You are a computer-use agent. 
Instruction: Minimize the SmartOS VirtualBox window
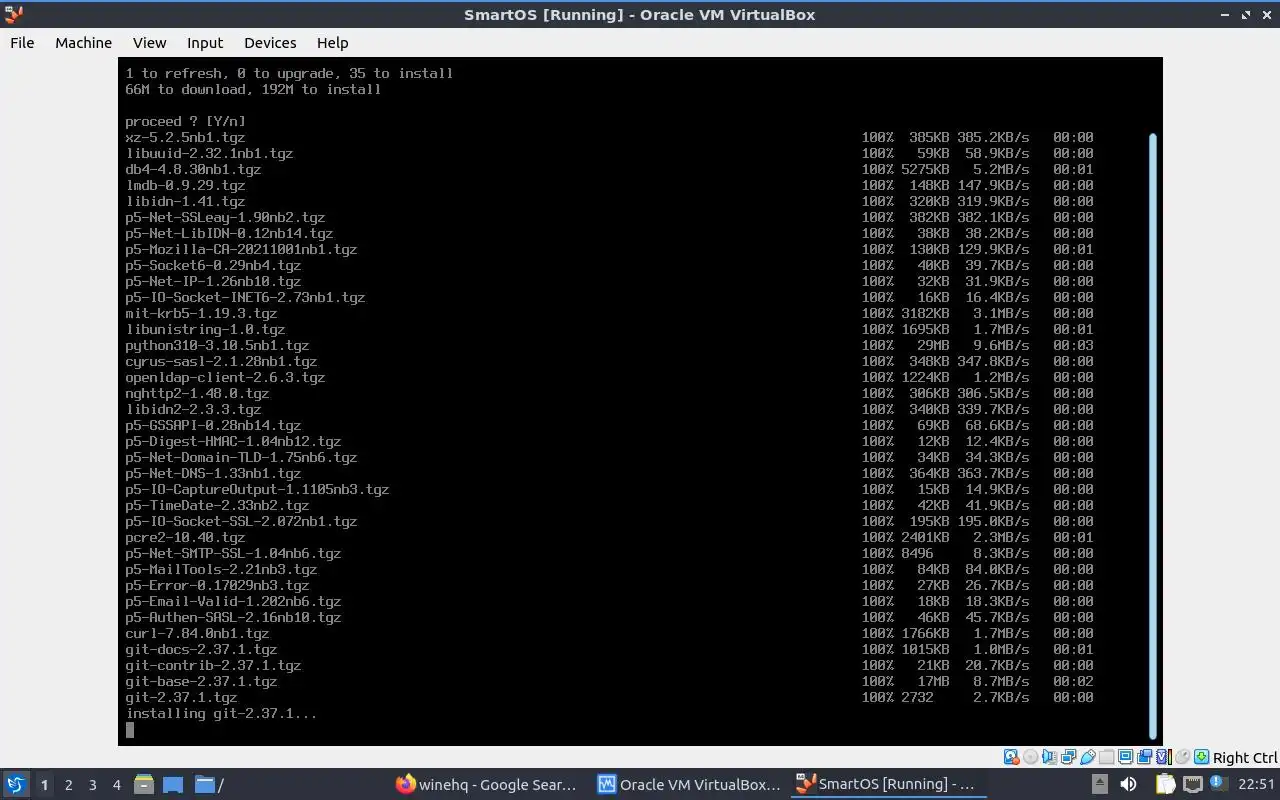(1226, 15)
